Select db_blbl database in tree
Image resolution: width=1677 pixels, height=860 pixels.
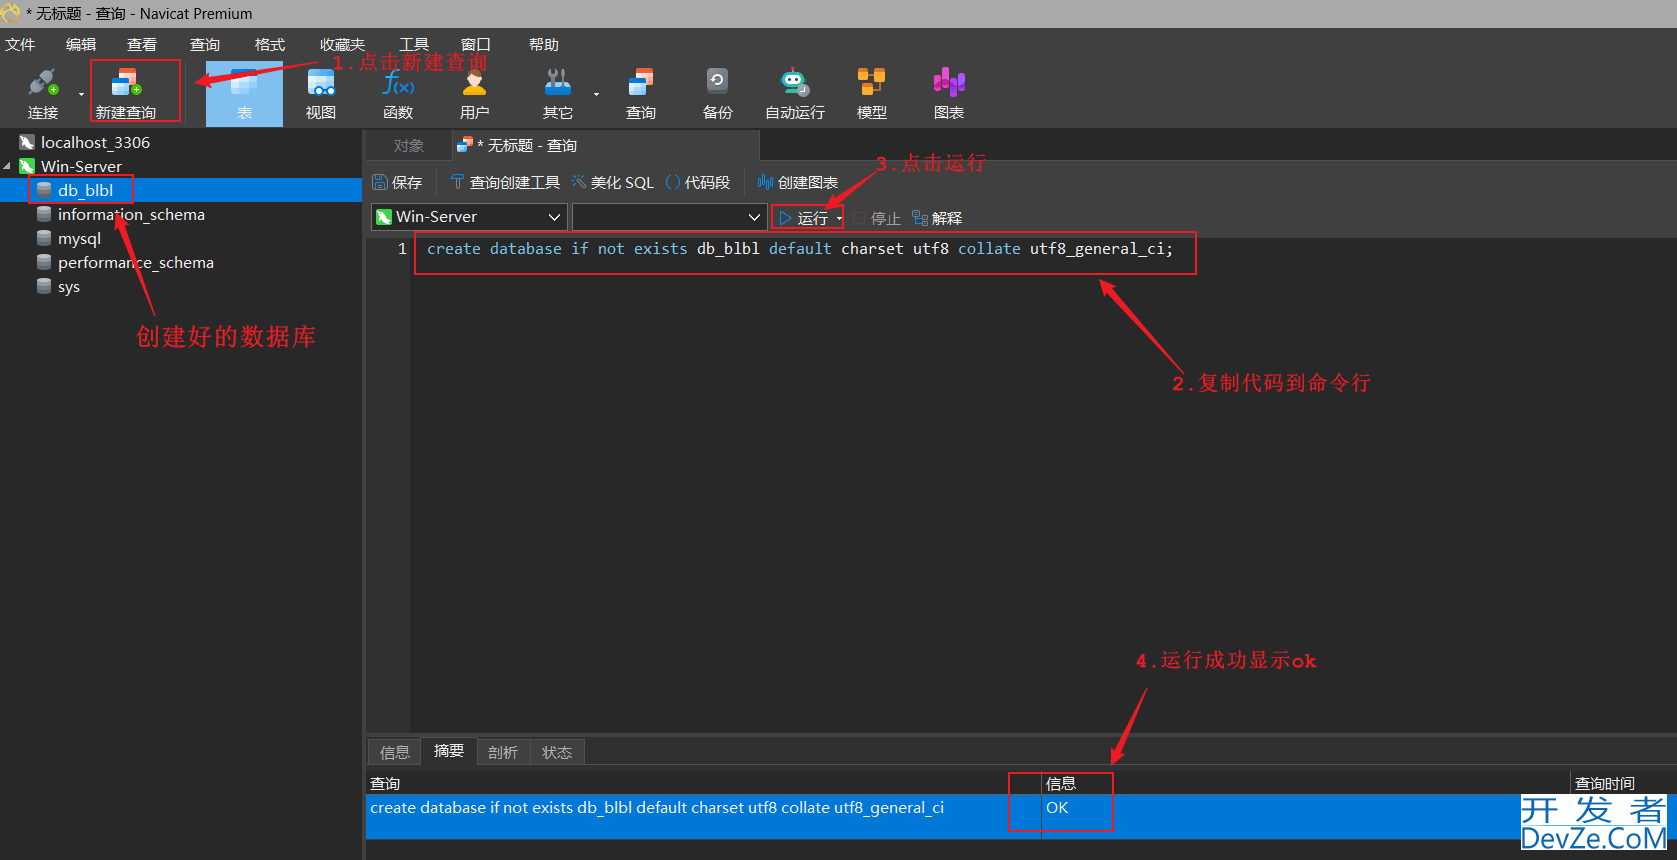(x=85, y=190)
